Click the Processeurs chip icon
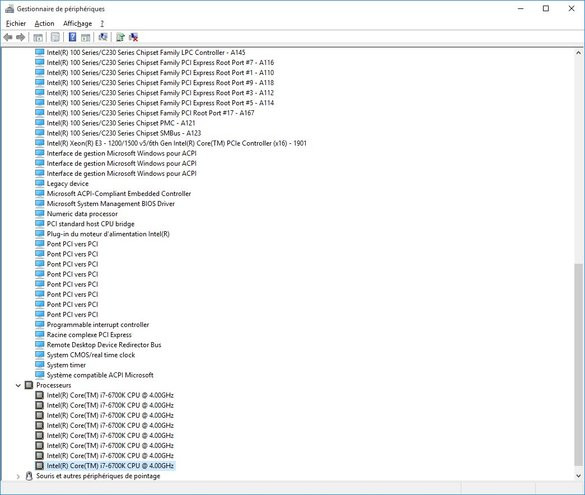The image size is (585, 495). (29, 385)
